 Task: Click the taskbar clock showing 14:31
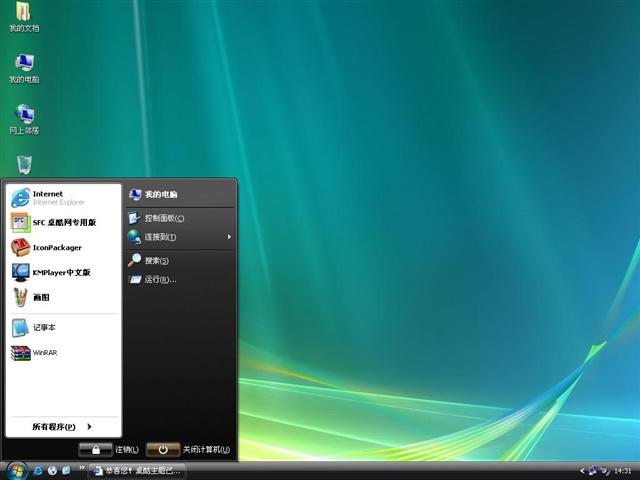[622, 470]
